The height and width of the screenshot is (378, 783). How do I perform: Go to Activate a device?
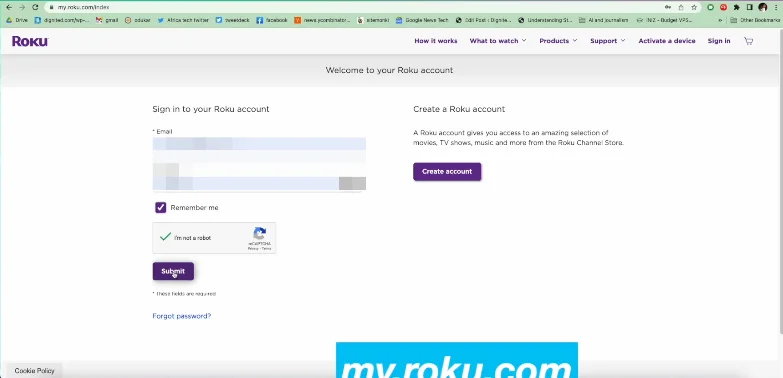point(667,41)
